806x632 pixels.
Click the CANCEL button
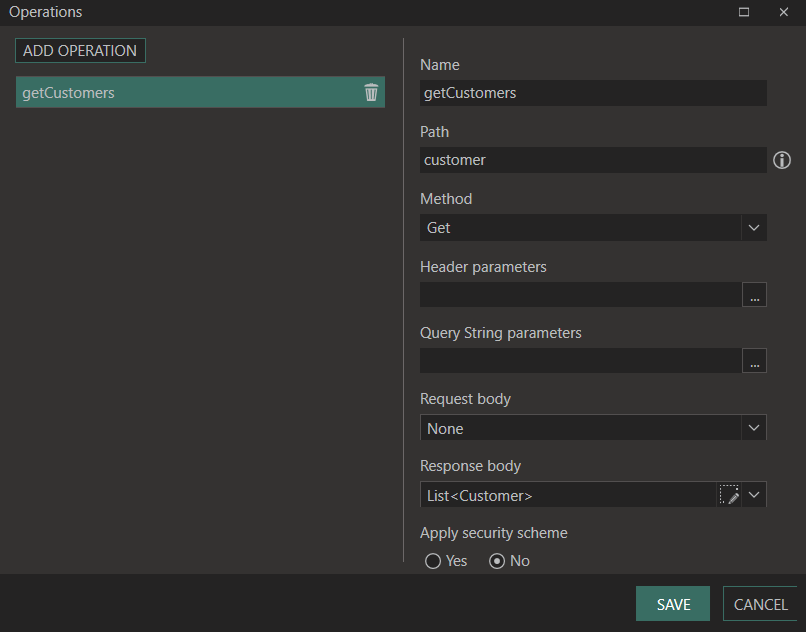pos(760,604)
